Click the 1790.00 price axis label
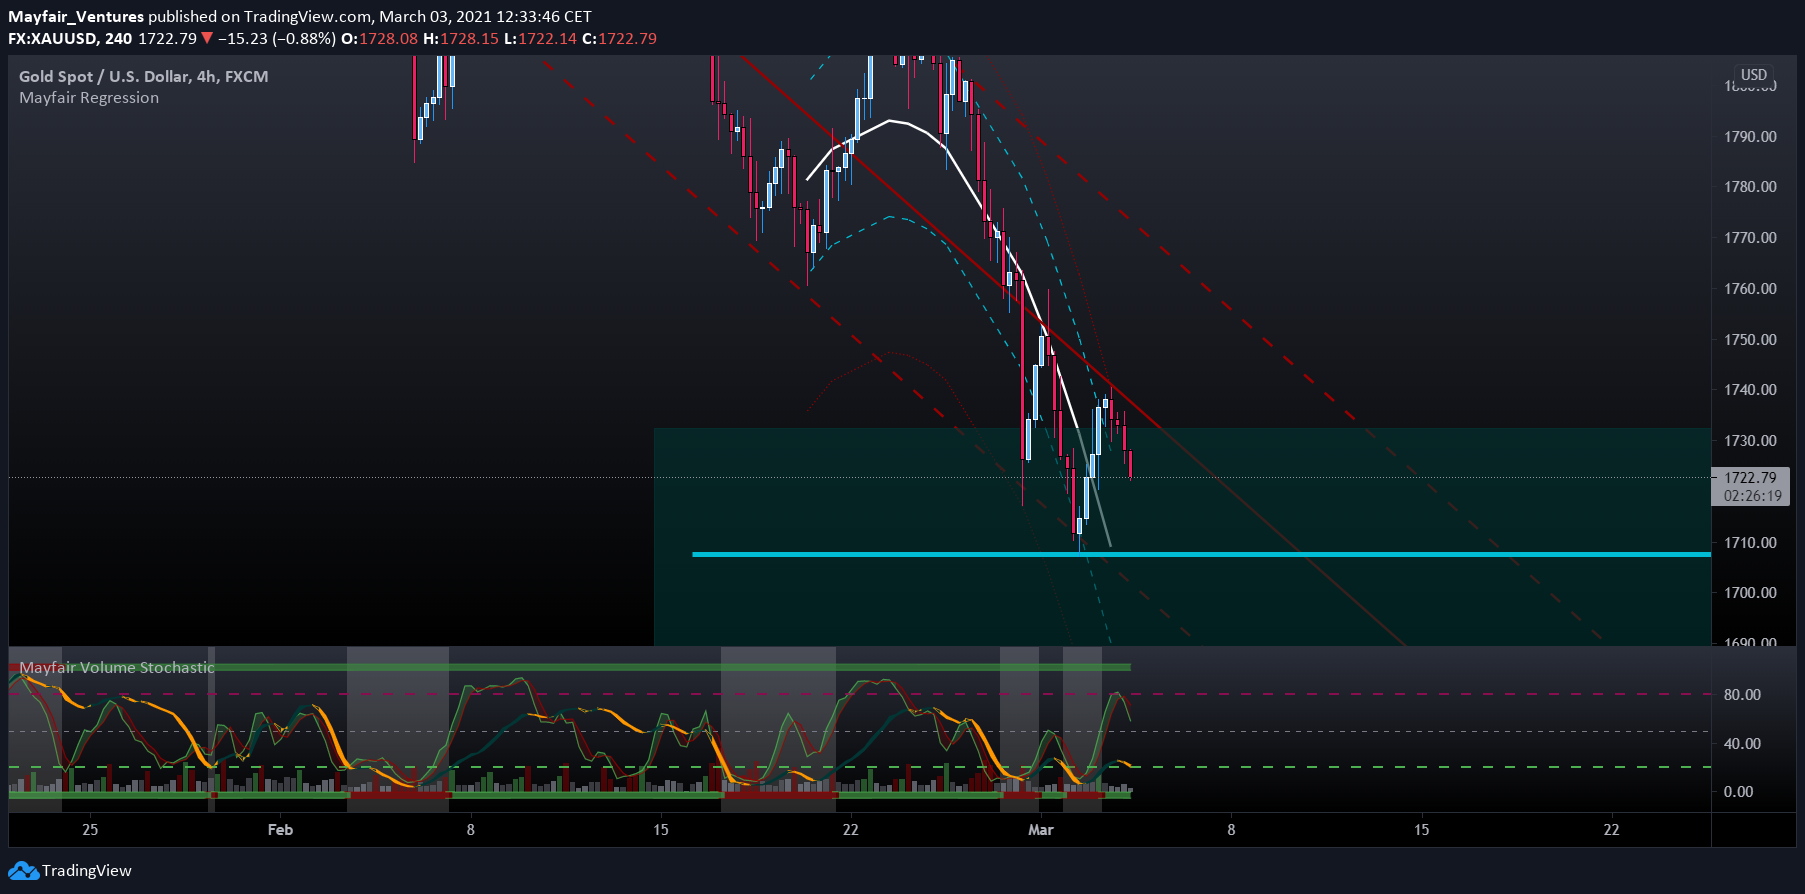1805x894 pixels. 1750,137
